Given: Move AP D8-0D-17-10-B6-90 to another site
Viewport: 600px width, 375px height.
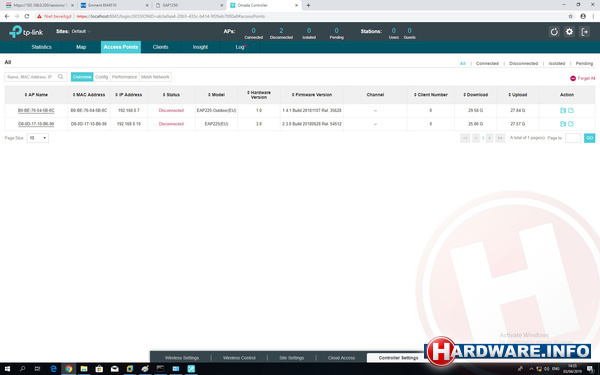Looking at the screenshot, I should 562,124.
